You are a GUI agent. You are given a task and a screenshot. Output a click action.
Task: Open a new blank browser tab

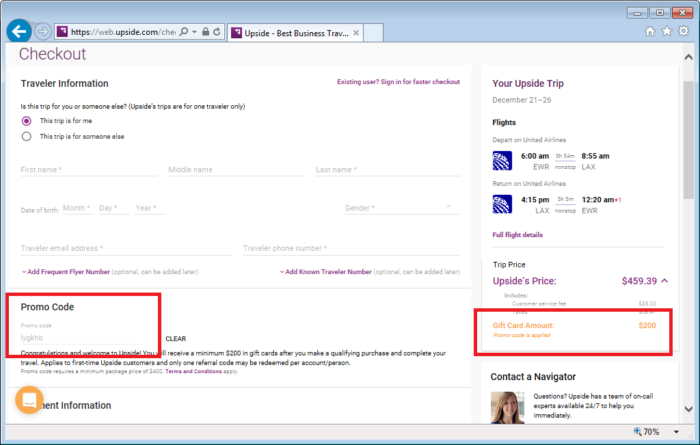373,33
